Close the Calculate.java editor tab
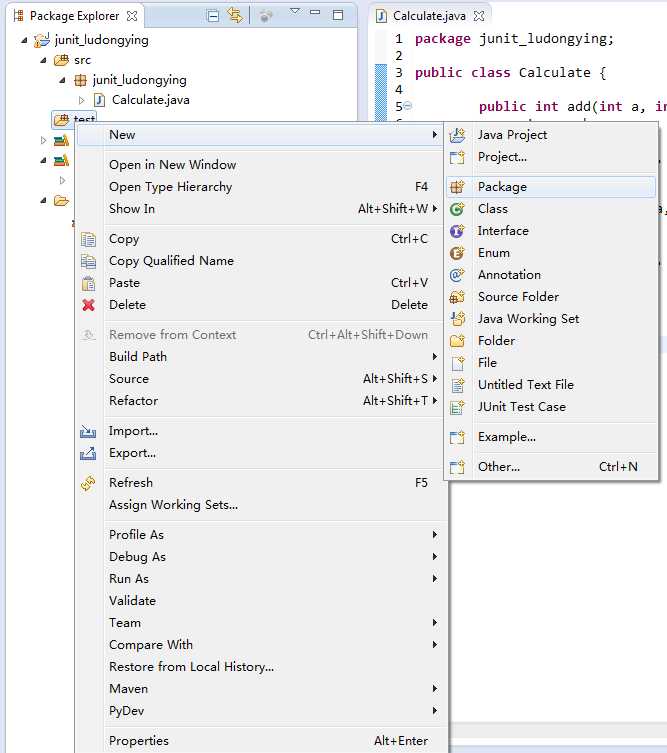667x753 pixels. point(479,16)
